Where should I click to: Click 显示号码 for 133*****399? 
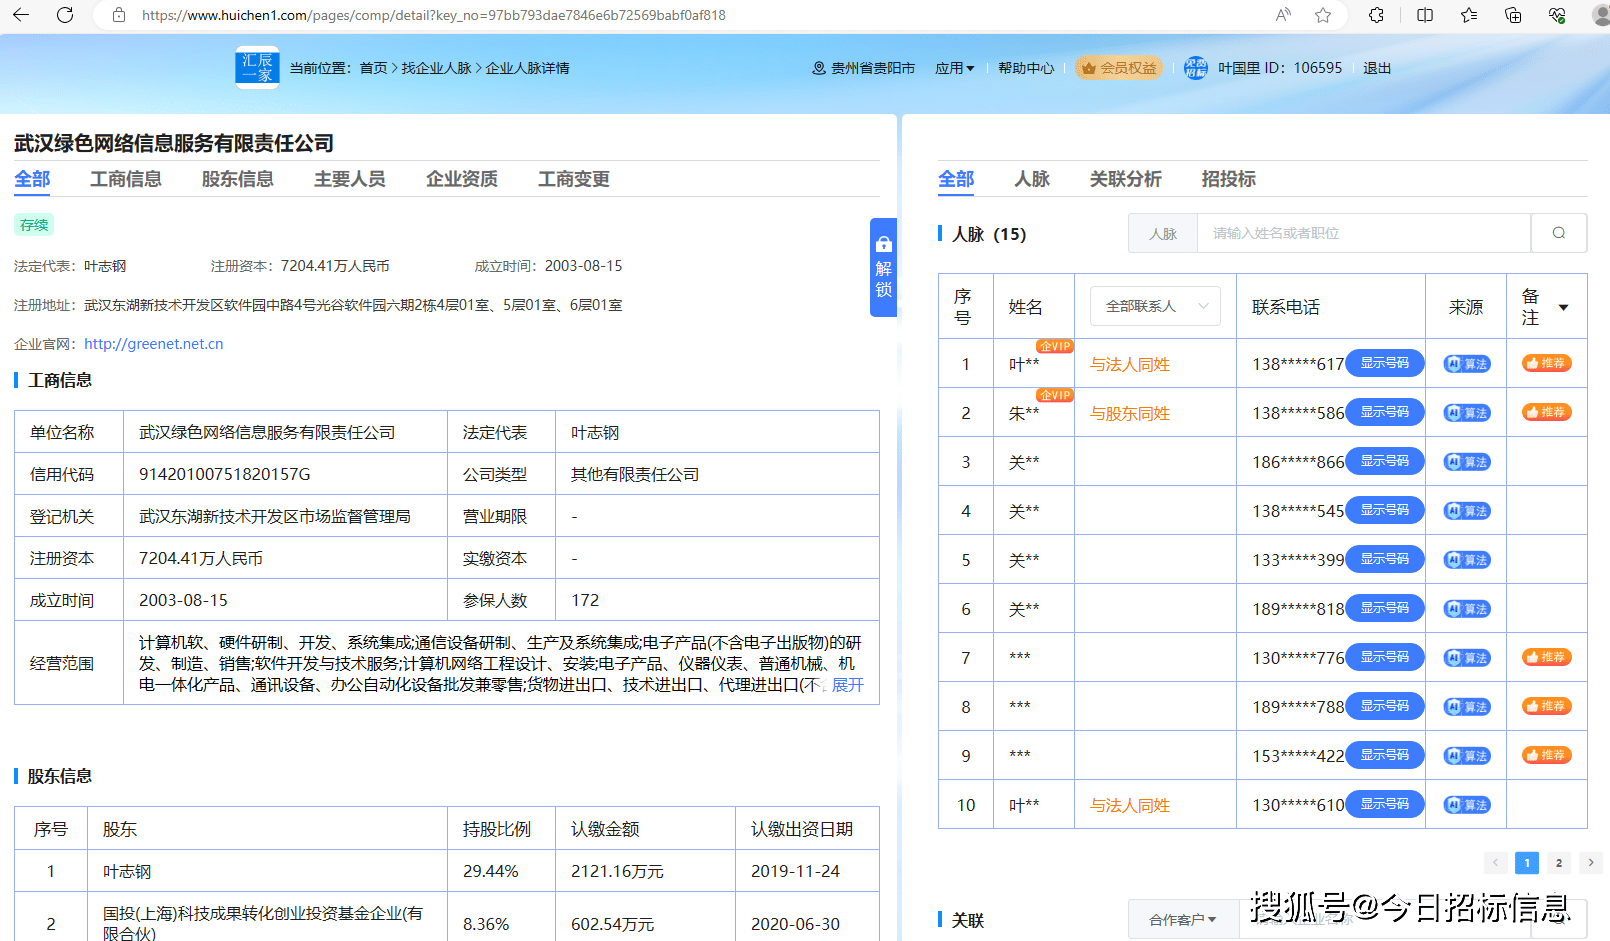1385,559
